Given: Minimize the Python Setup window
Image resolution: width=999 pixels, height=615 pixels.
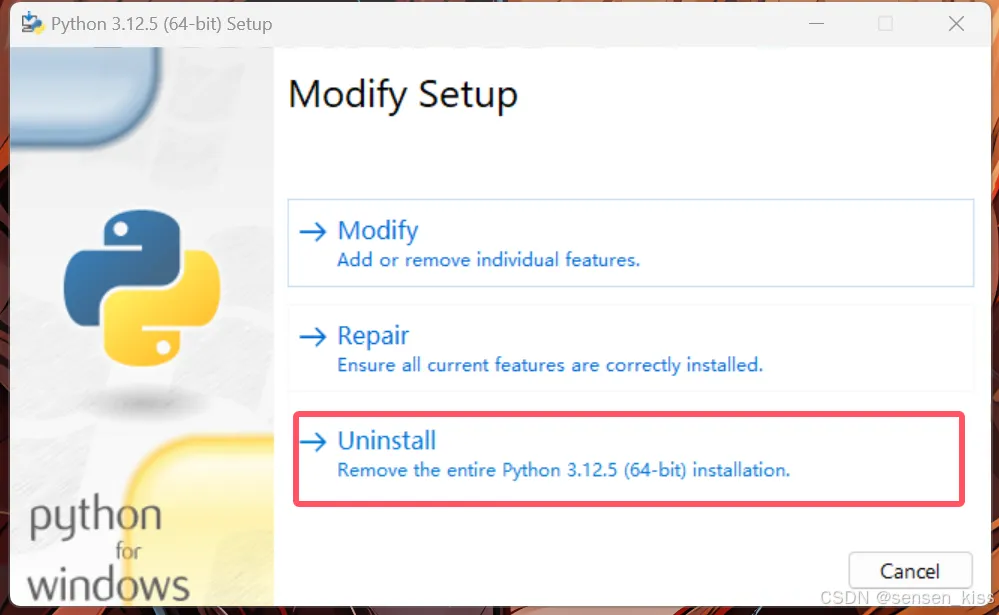Looking at the screenshot, I should click(814, 24).
